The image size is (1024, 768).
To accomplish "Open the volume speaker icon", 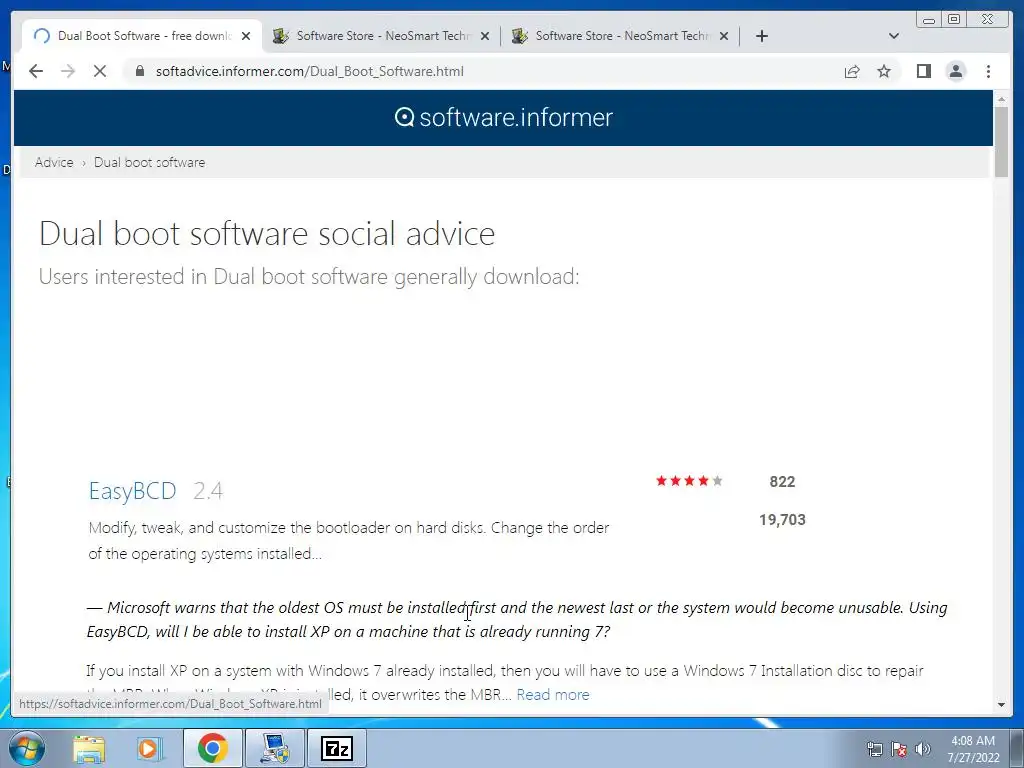I will (x=923, y=749).
